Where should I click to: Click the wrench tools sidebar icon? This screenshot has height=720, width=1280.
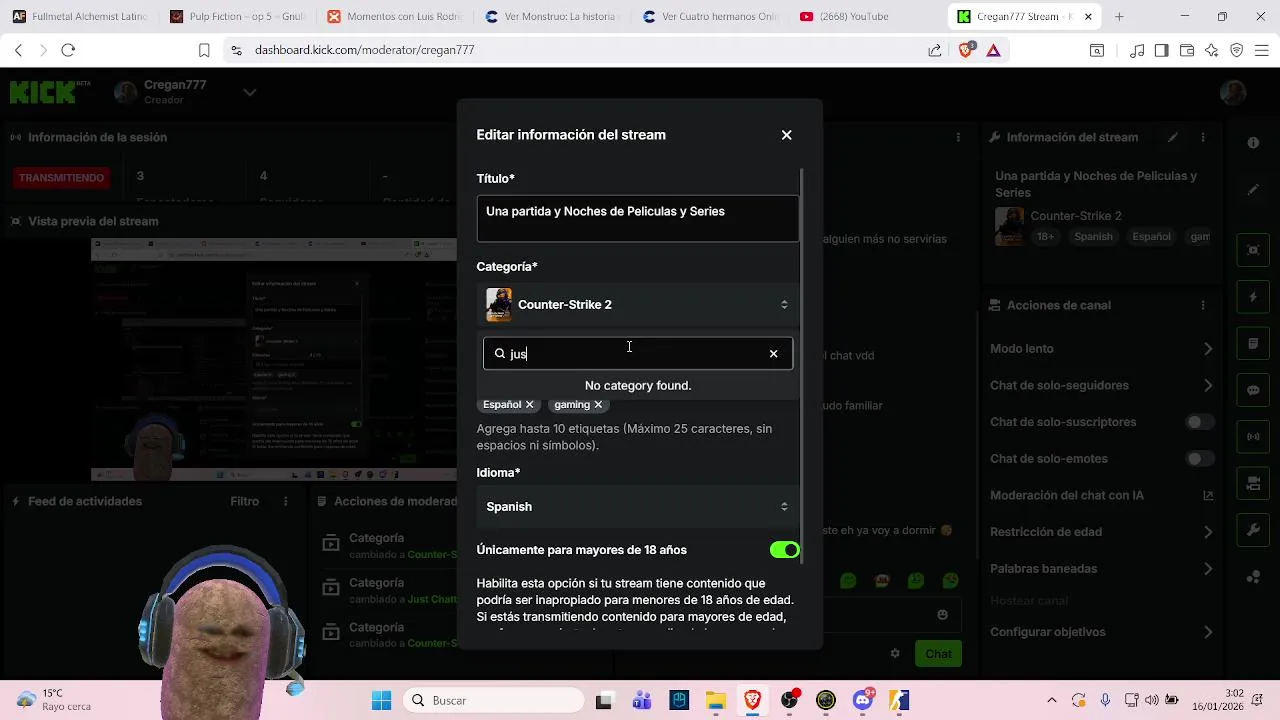tap(1253, 530)
